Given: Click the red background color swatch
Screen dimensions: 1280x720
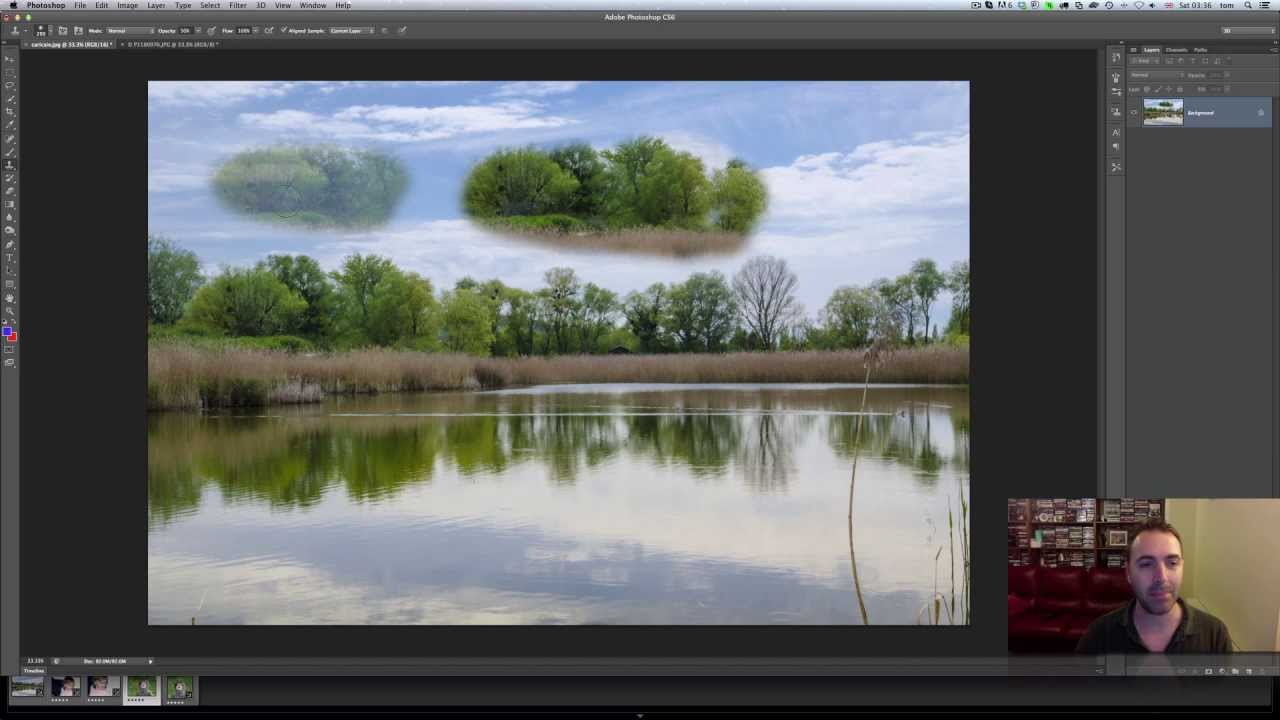Looking at the screenshot, I should (13, 338).
